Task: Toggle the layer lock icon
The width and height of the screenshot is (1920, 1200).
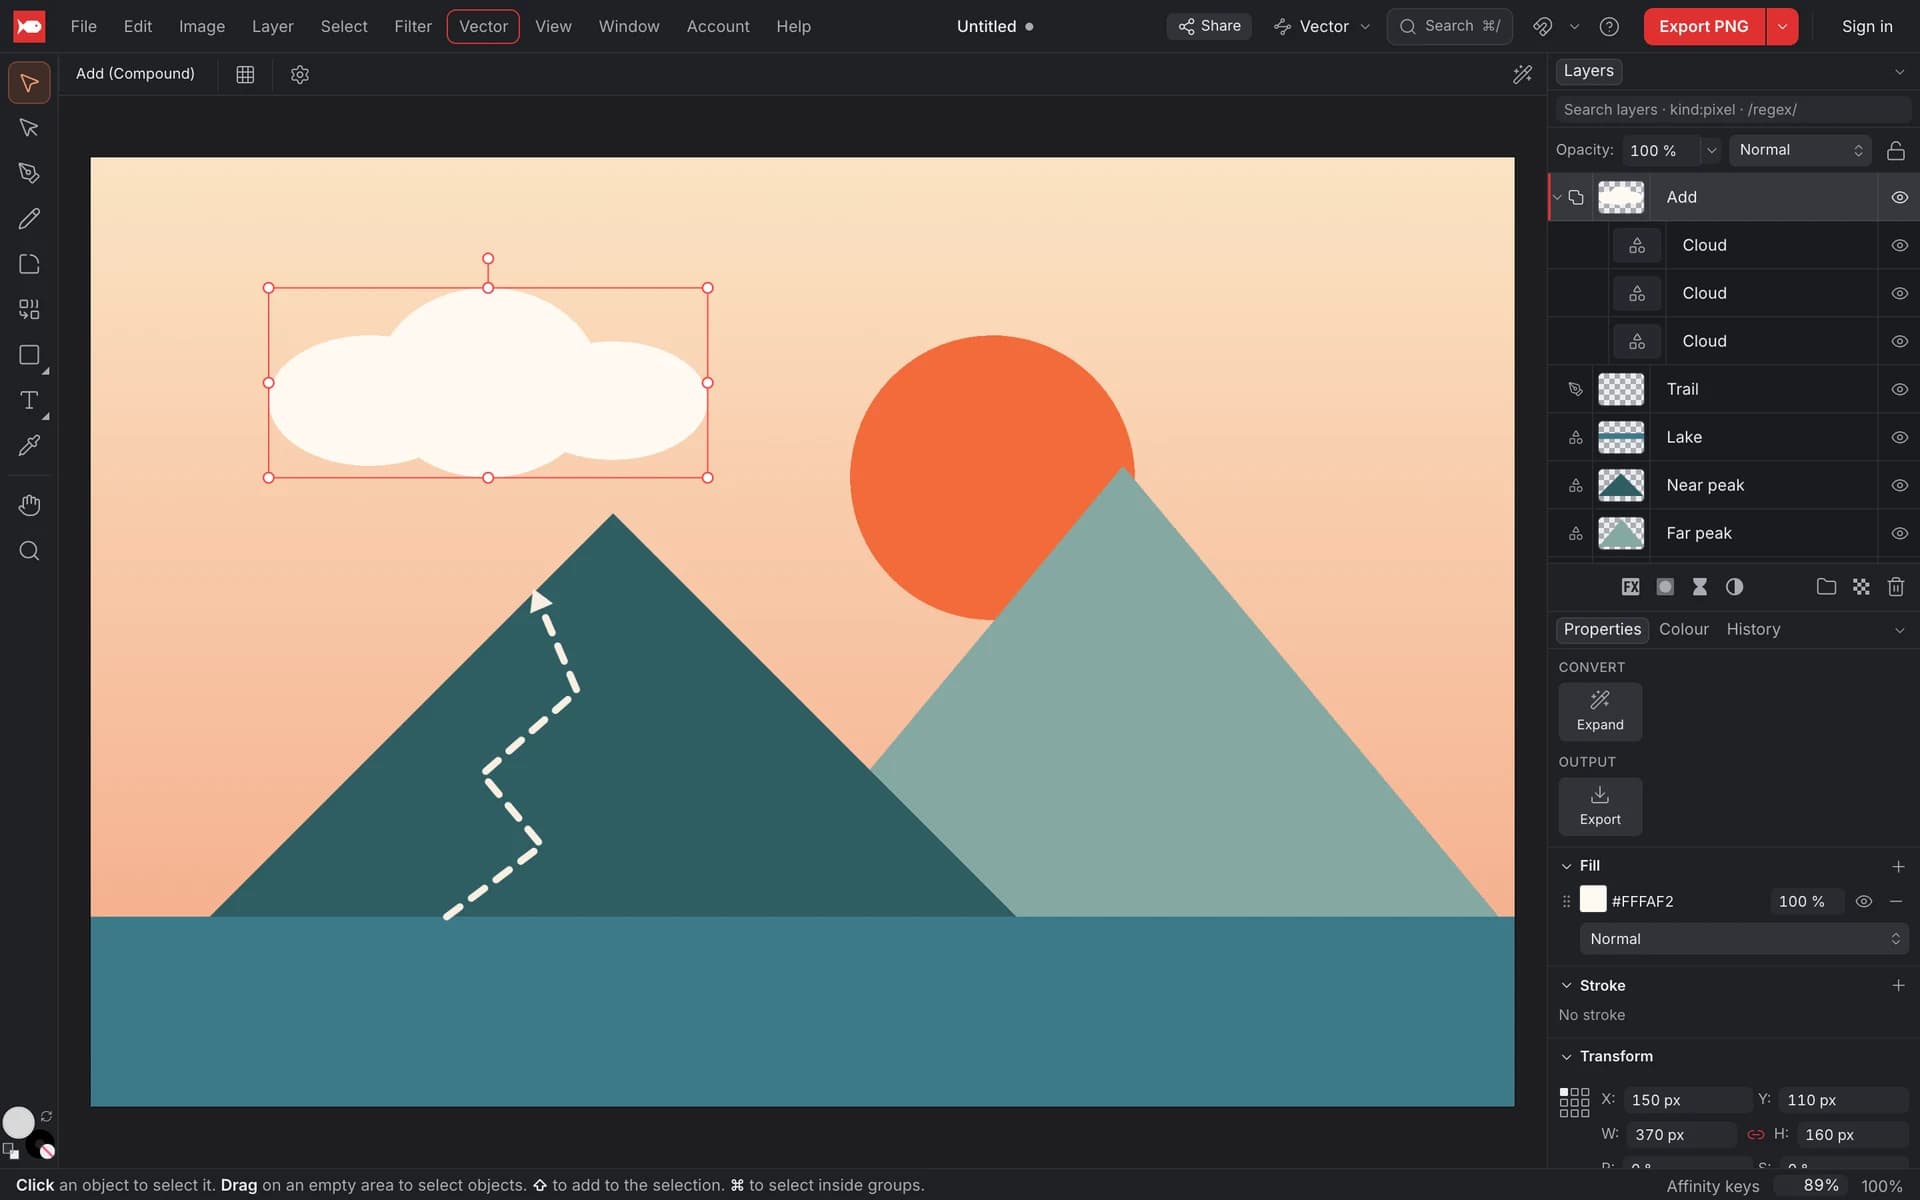Action: point(1895,150)
